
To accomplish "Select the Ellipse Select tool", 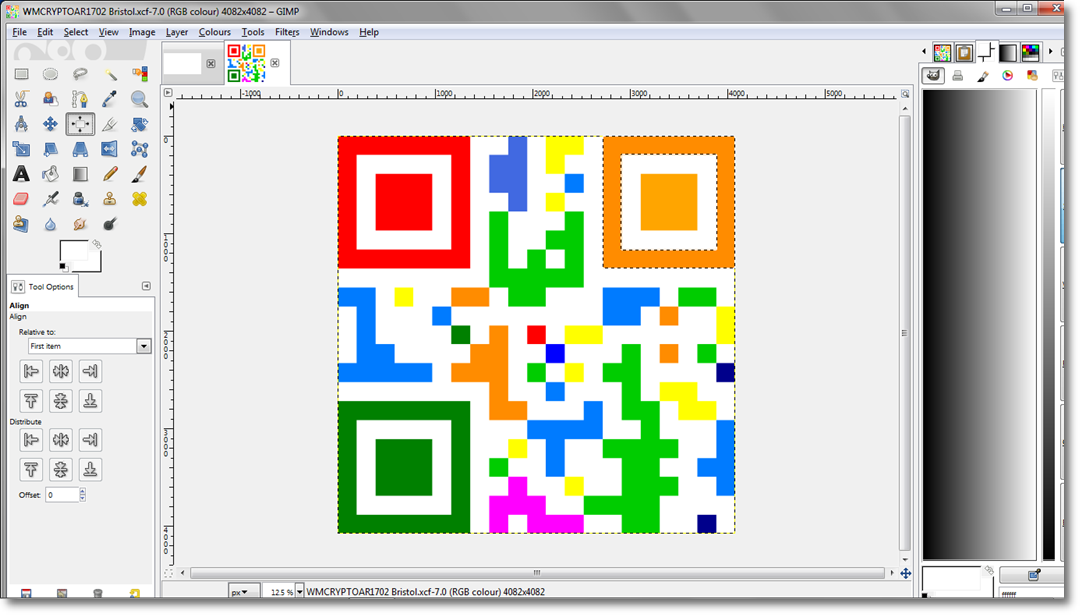I will tap(50, 74).
